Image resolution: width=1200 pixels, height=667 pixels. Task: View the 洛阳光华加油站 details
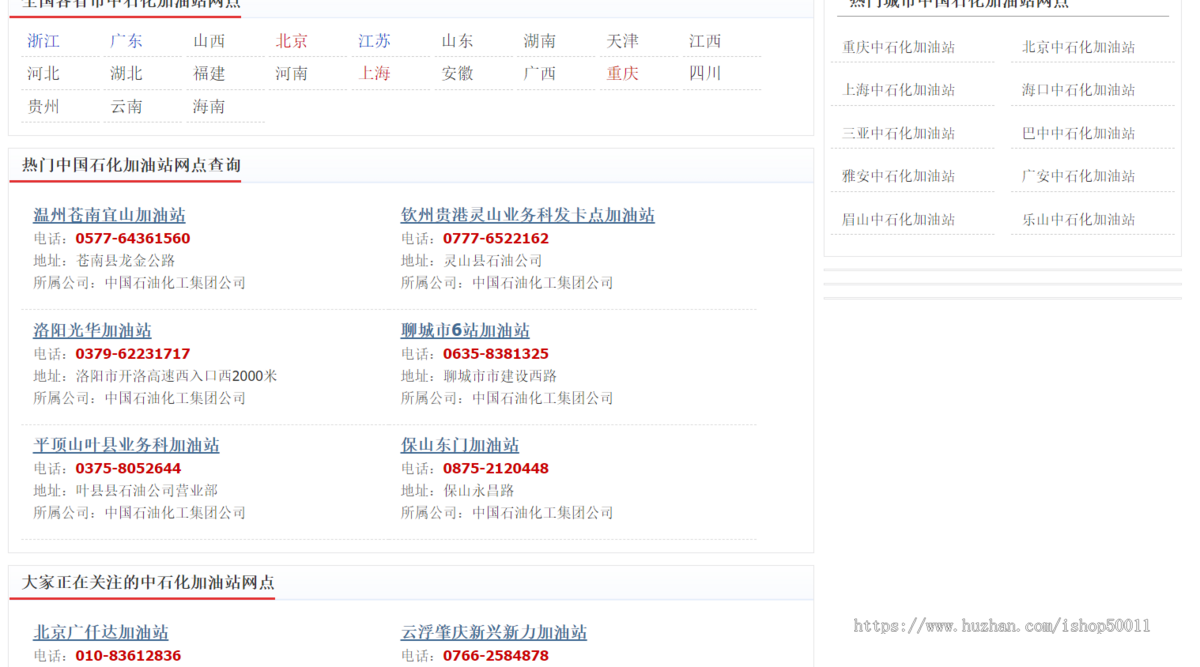[92, 330]
